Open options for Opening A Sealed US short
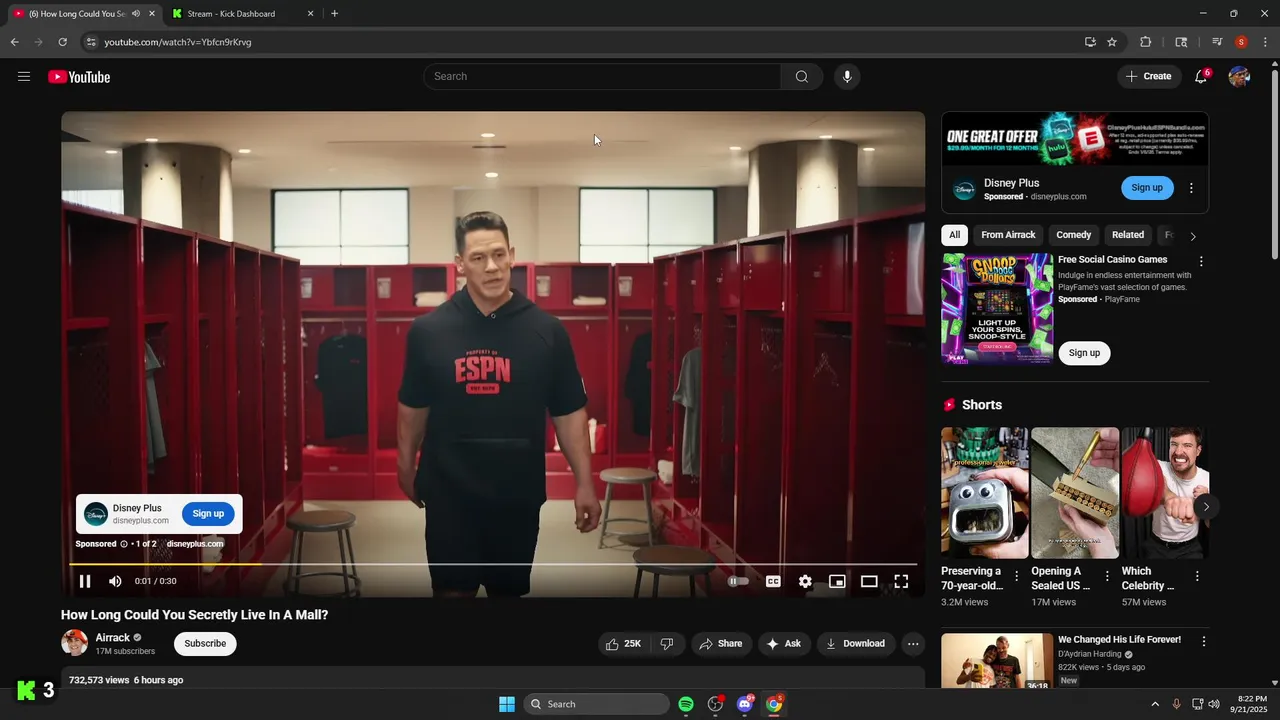Image resolution: width=1280 pixels, height=720 pixels. (x=1107, y=576)
